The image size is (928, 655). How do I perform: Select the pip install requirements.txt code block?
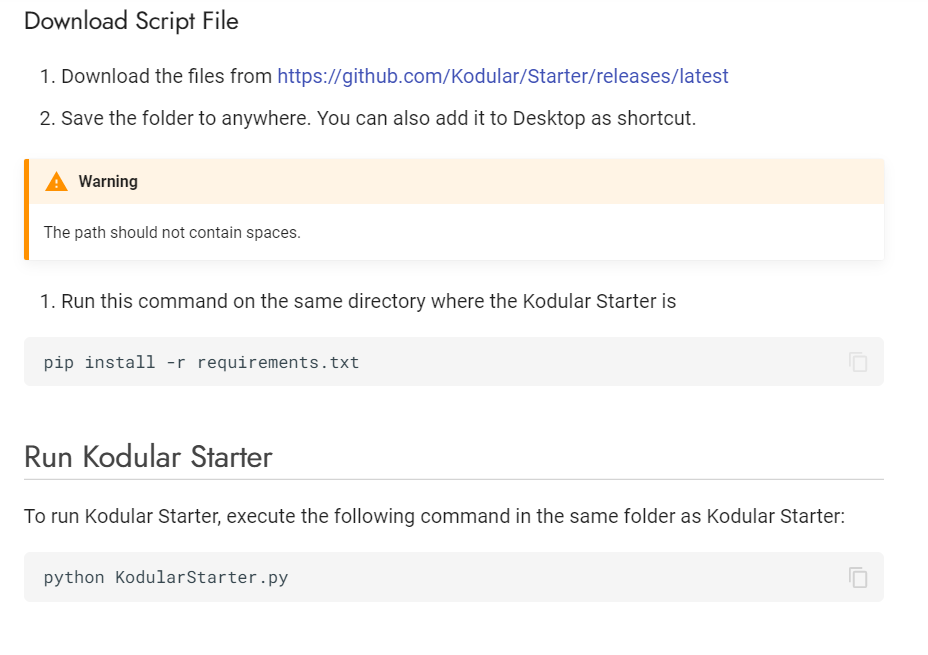[x=200, y=362]
